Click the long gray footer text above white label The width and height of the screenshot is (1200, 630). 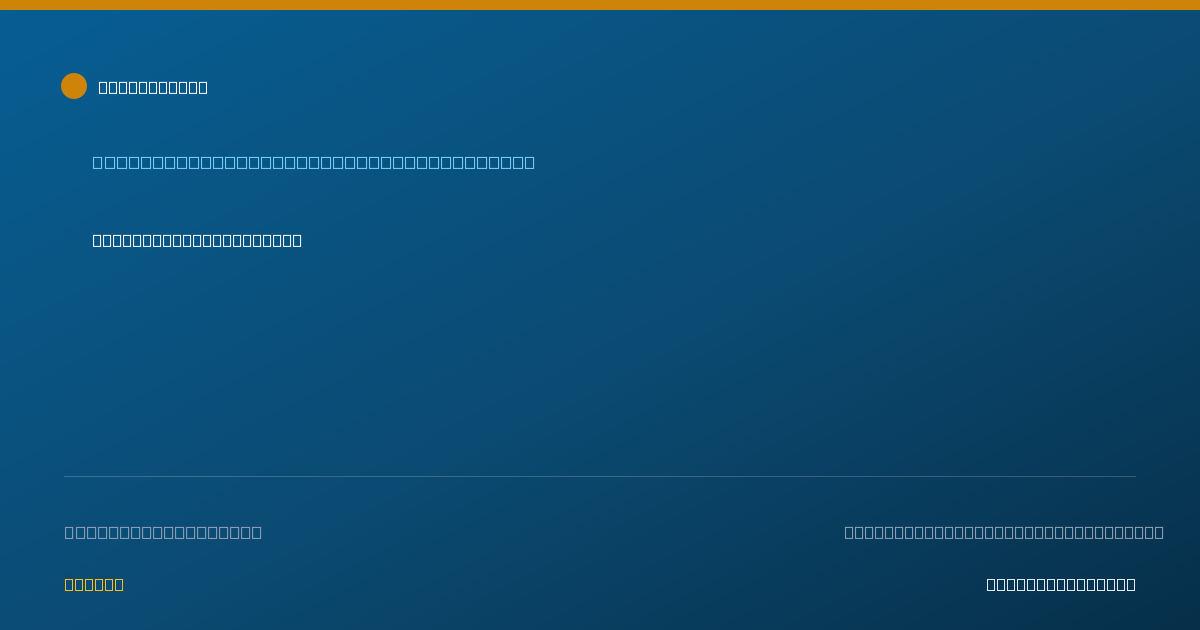tap(1004, 532)
